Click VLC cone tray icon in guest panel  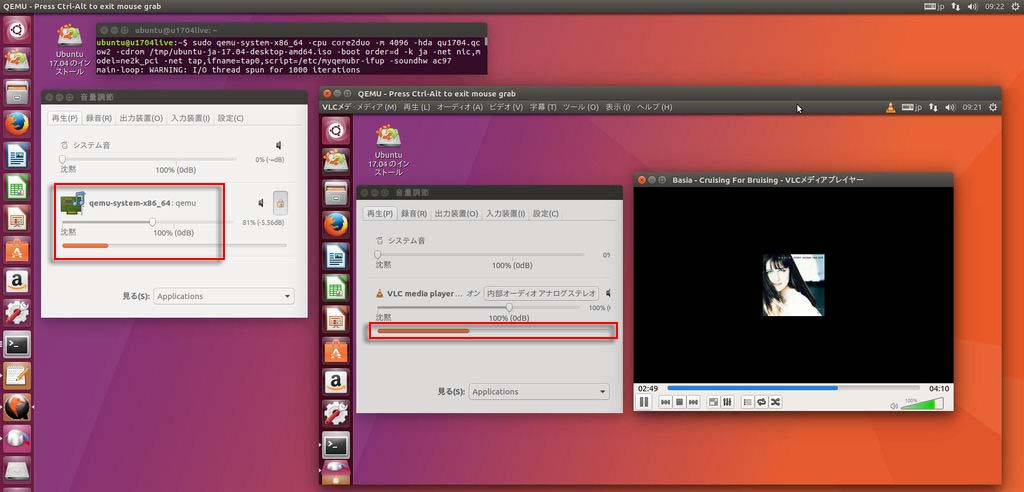[x=890, y=107]
